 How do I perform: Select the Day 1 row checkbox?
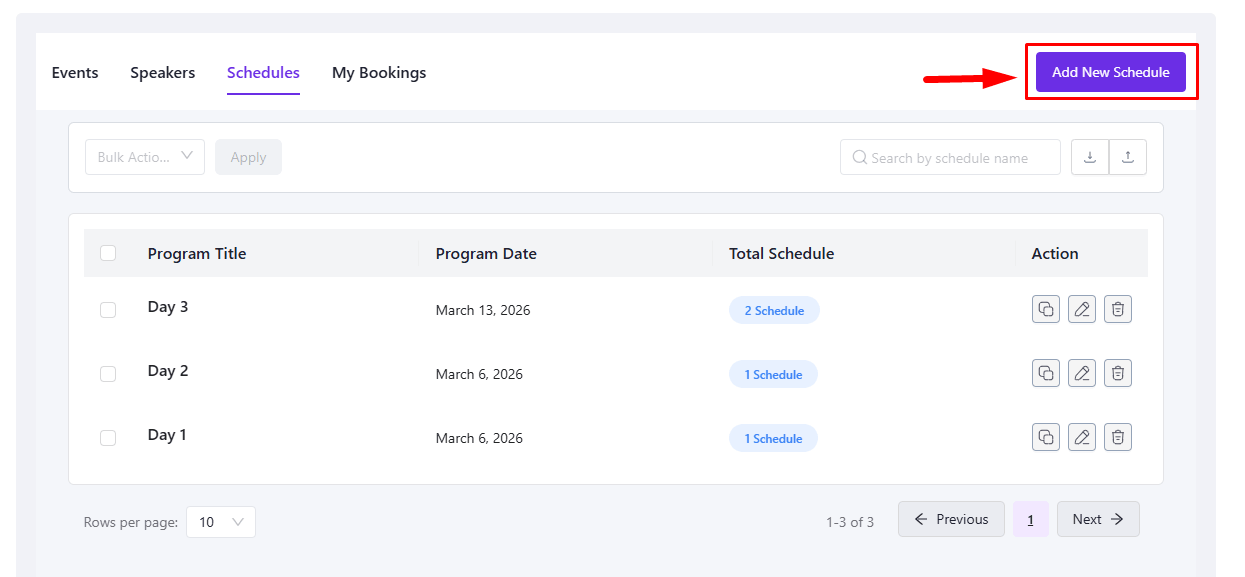click(108, 438)
